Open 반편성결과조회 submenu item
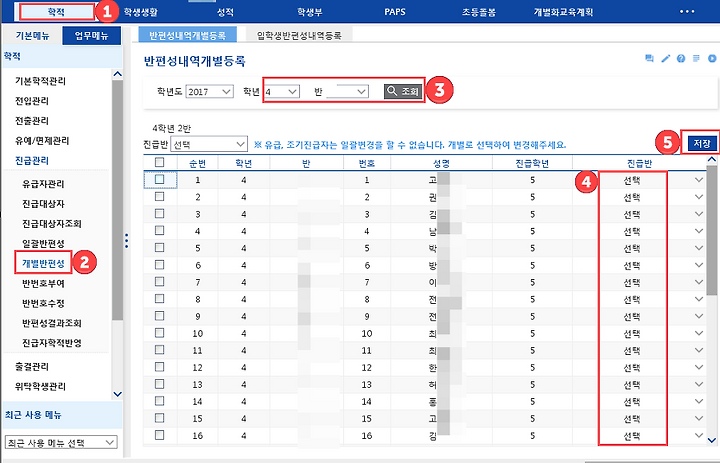 pyautogui.click(x=52, y=323)
